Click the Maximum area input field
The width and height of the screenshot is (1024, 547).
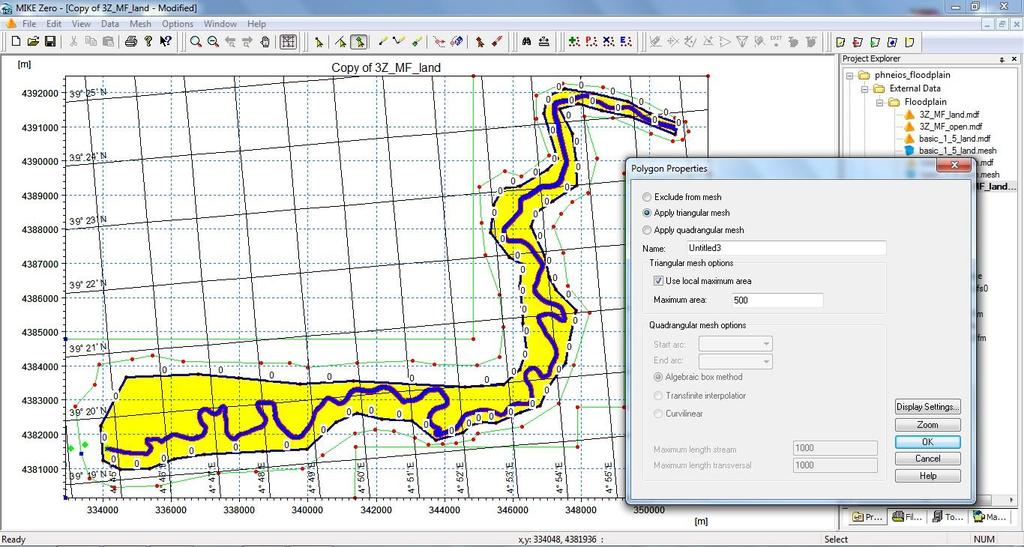click(776, 300)
